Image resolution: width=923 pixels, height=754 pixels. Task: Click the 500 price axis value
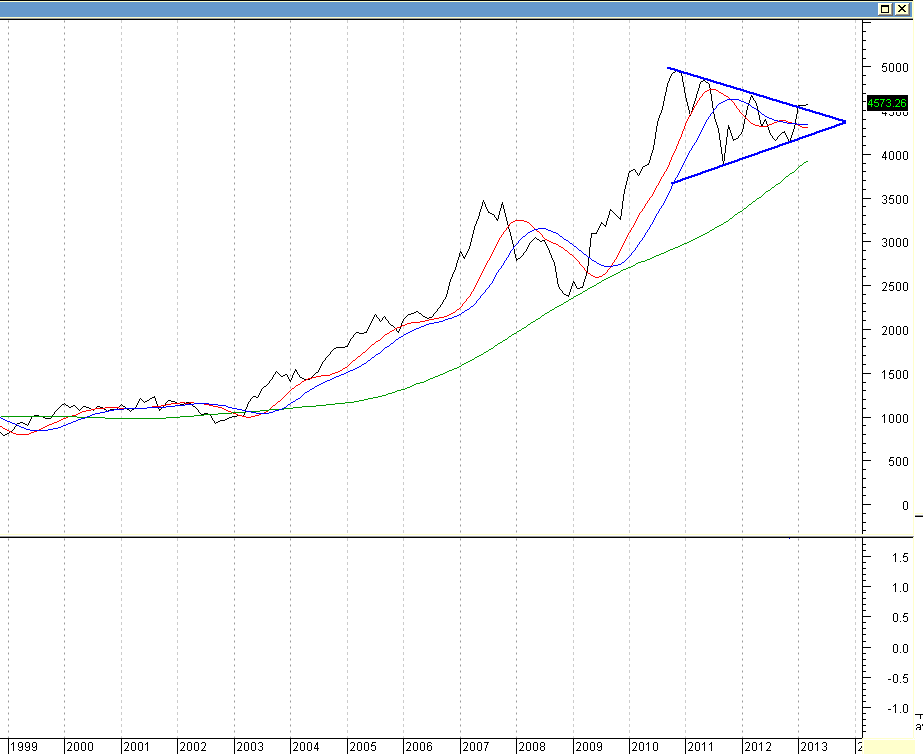coord(898,461)
